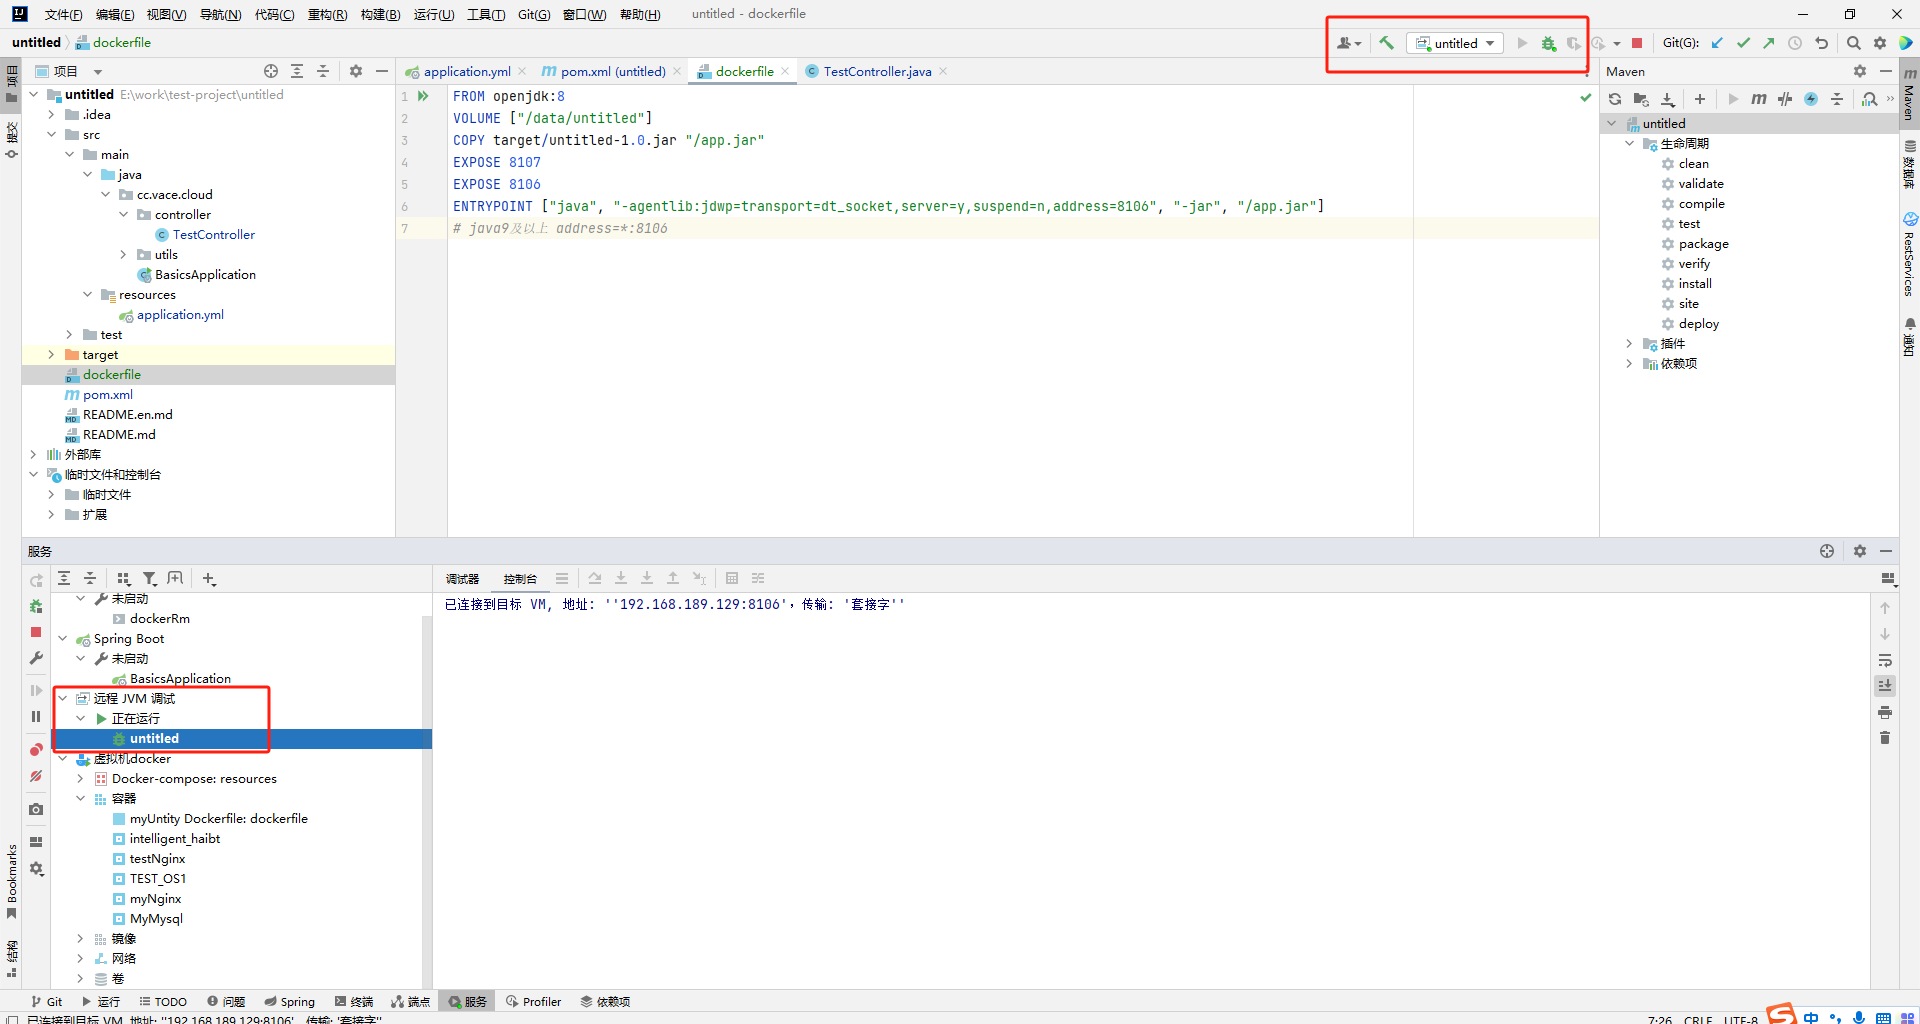Viewport: 1920px width, 1024px height.
Task: Expand the utils package
Action: [123, 255]
